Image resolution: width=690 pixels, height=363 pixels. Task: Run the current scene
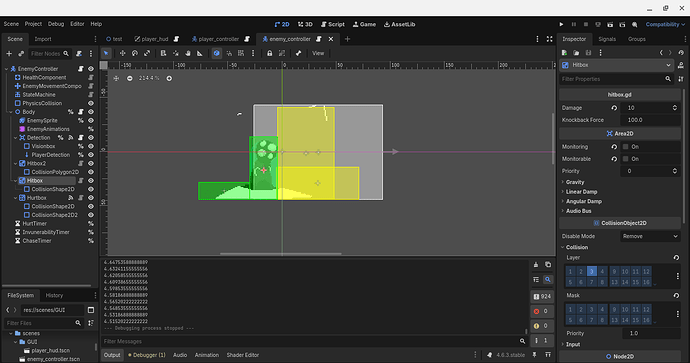pos(610,24)
